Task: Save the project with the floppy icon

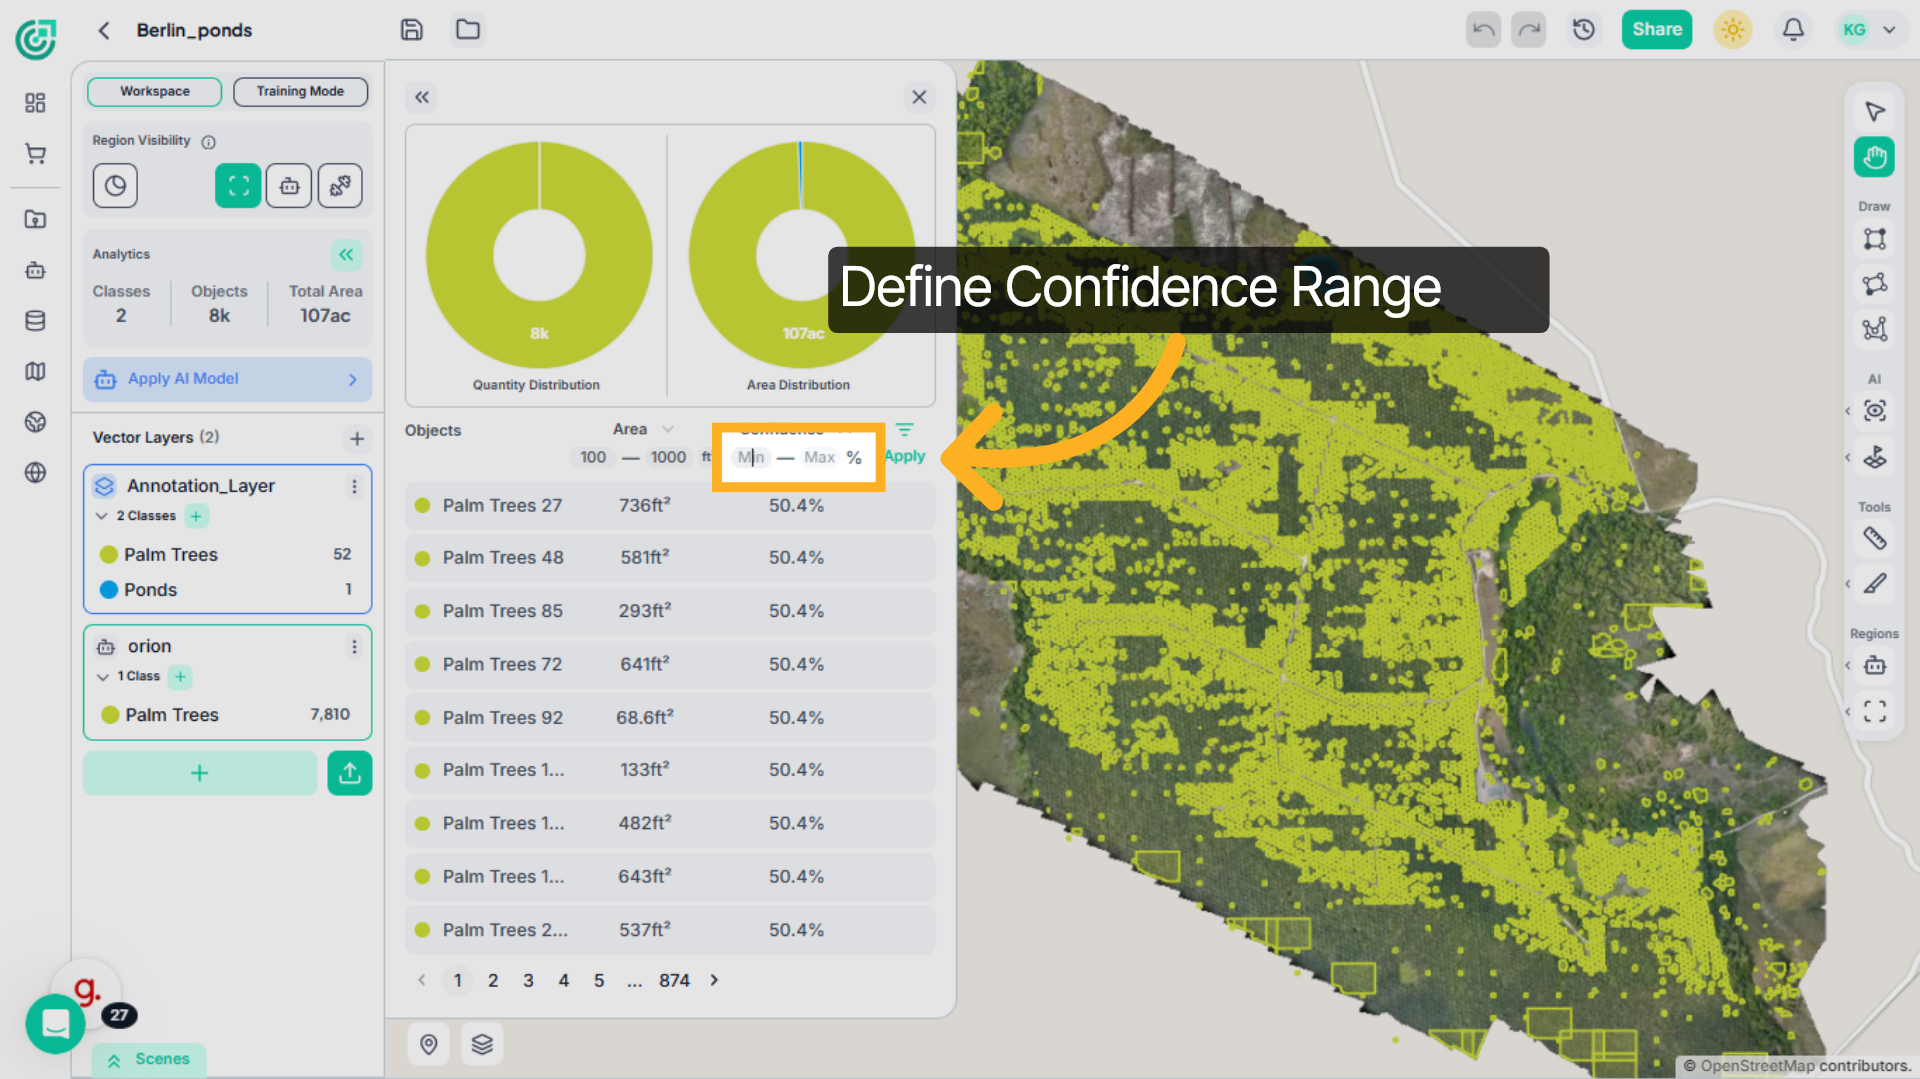Action: coord(411,30)
